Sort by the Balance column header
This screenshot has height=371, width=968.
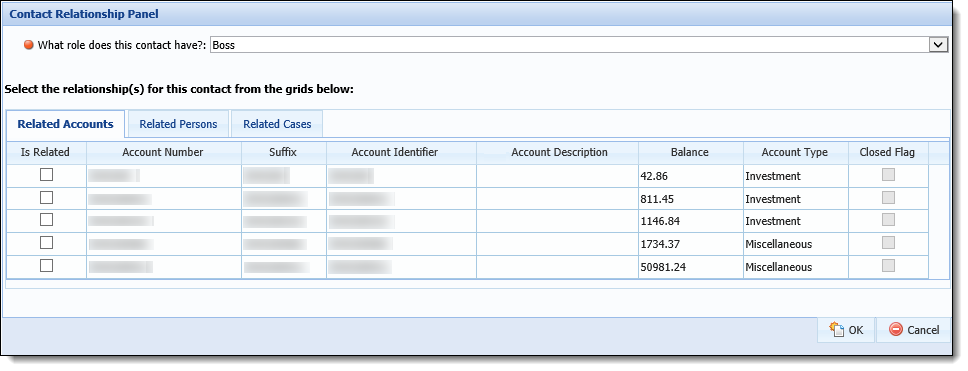tap(690, 152)
